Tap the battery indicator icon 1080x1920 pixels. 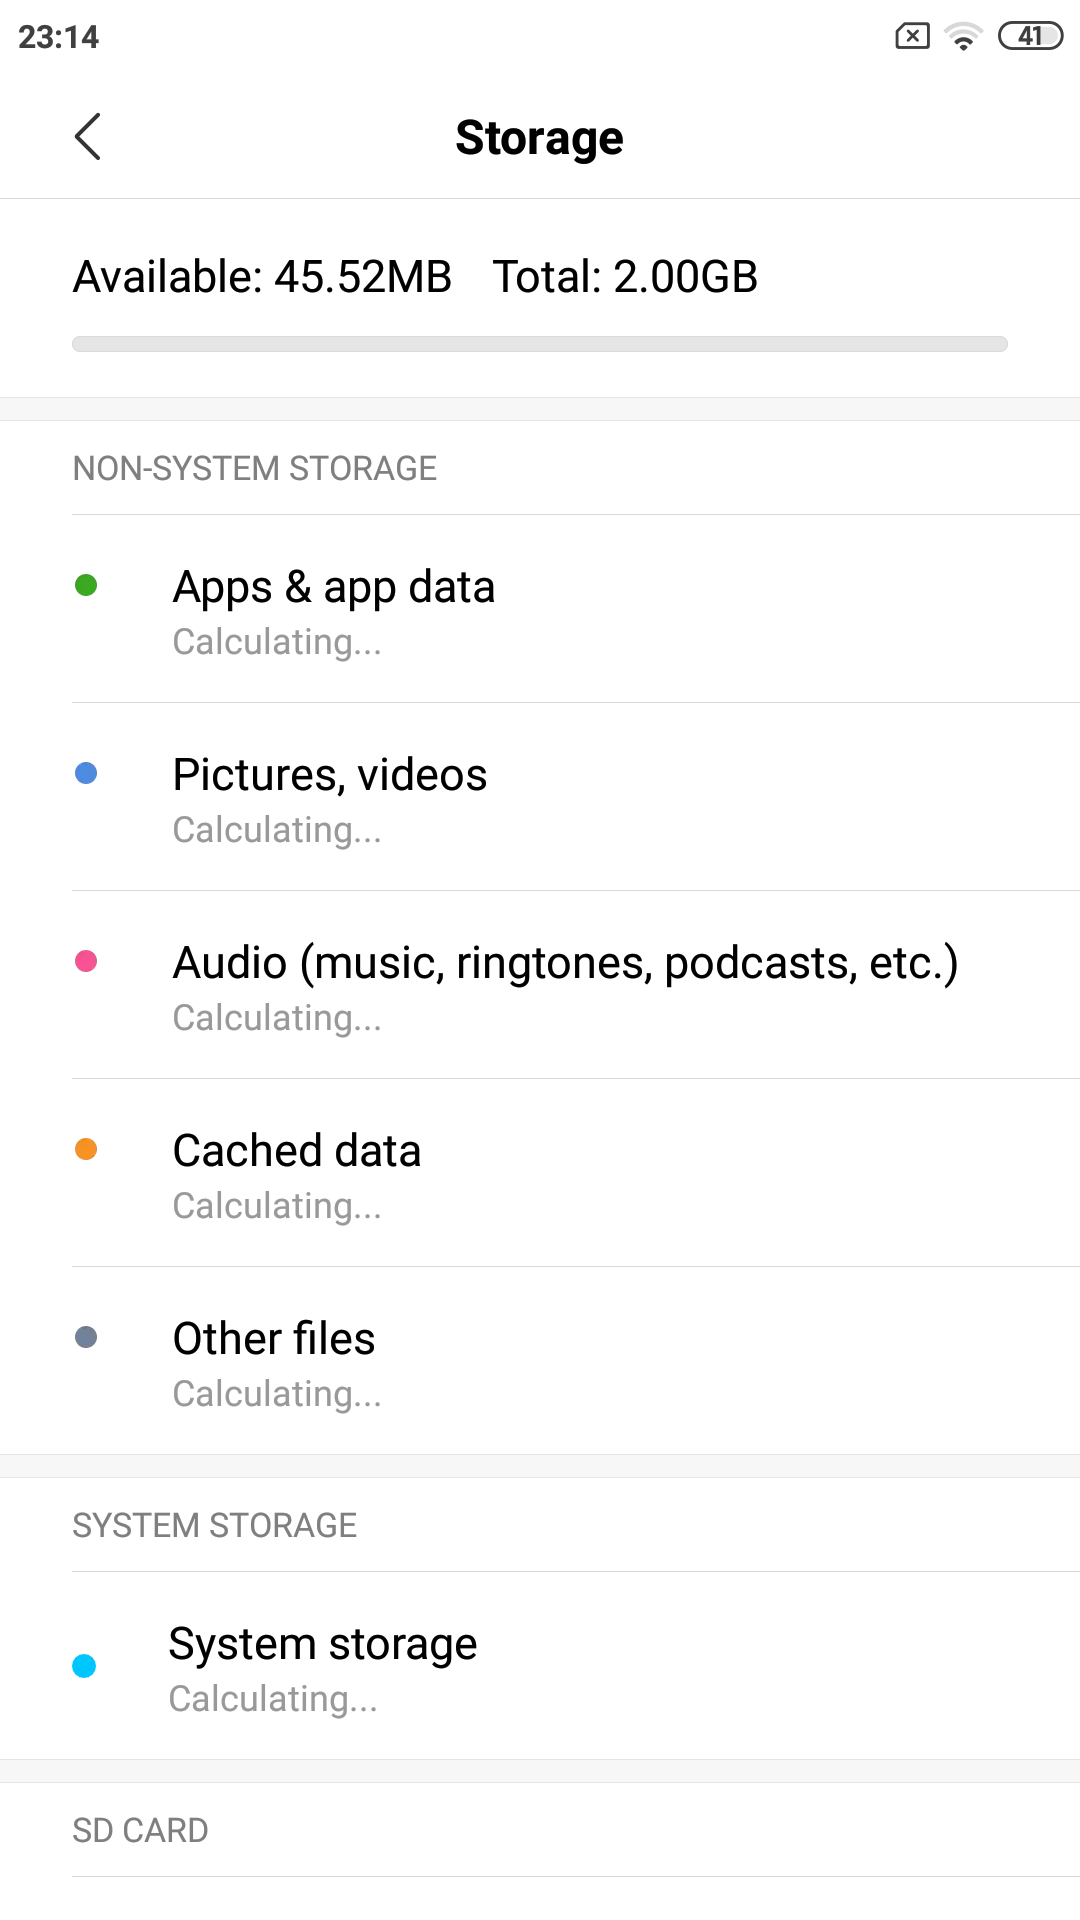[1030, 37]
